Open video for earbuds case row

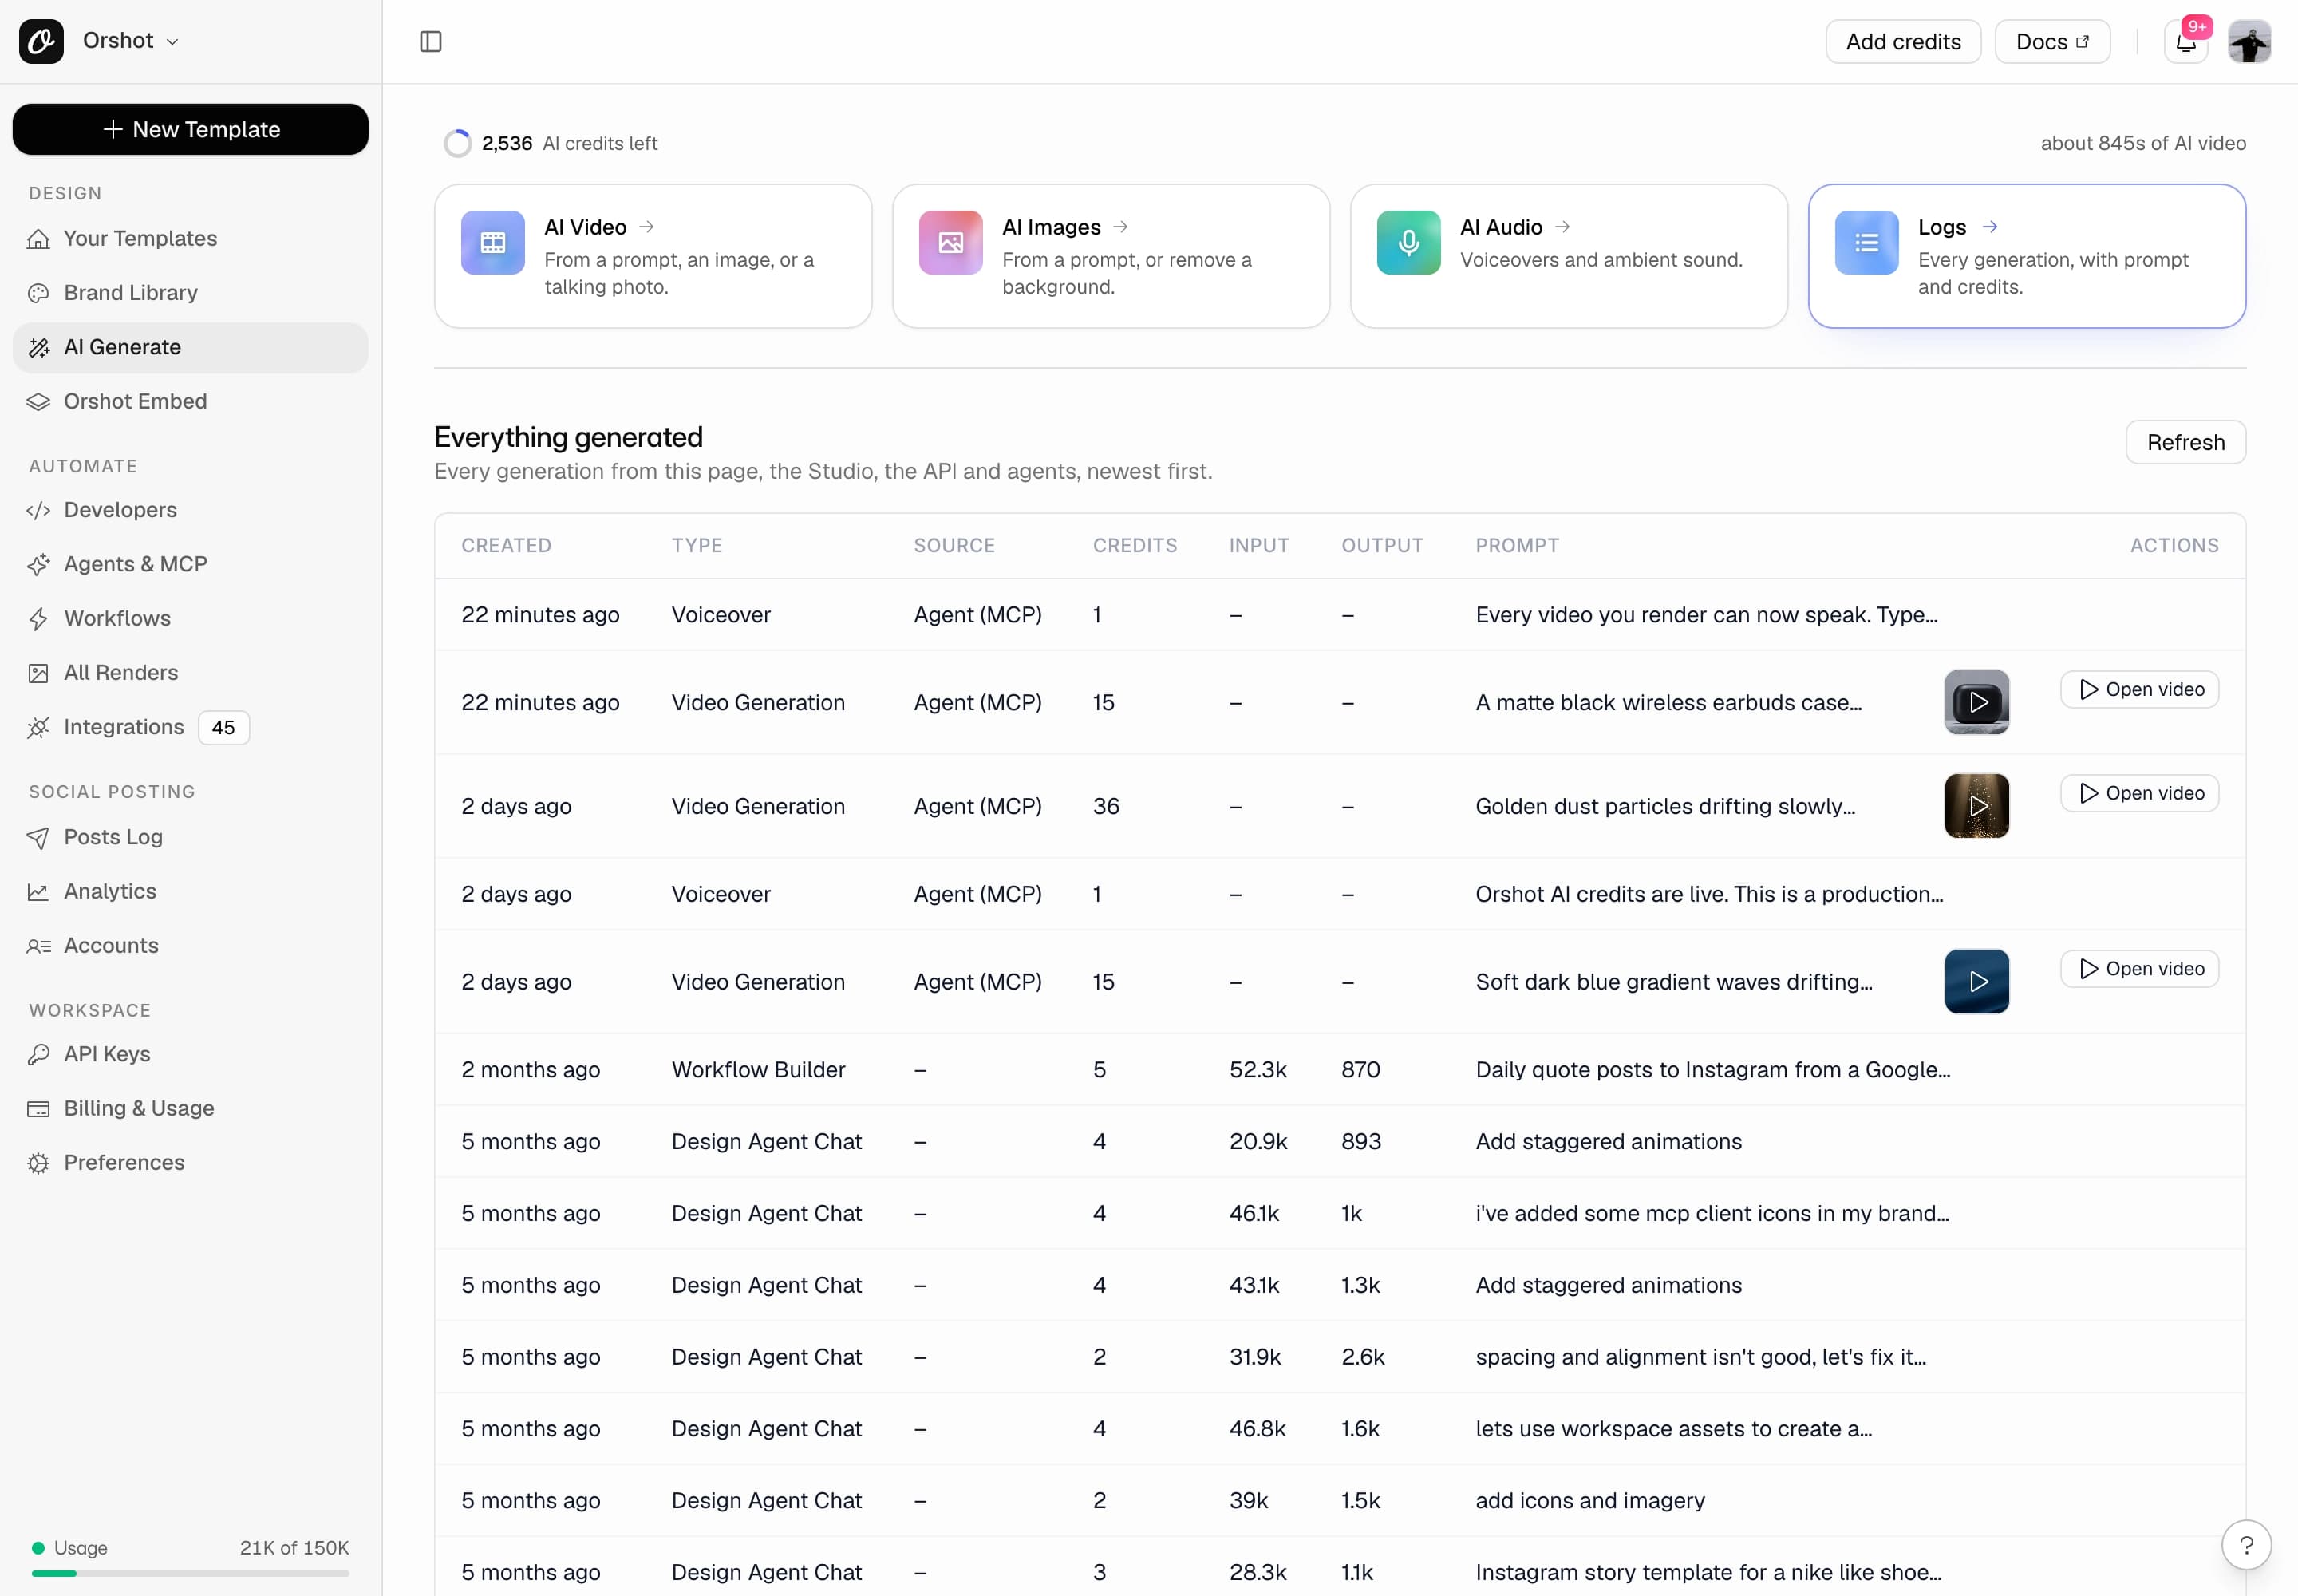[x=2139, y=689]
